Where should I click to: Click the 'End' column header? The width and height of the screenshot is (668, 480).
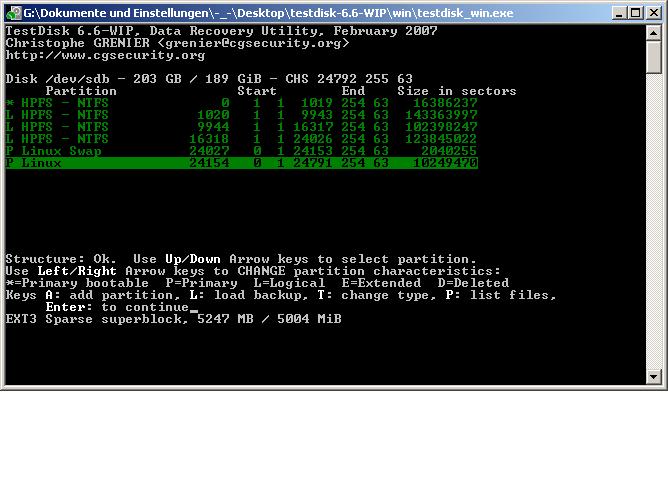353,91
